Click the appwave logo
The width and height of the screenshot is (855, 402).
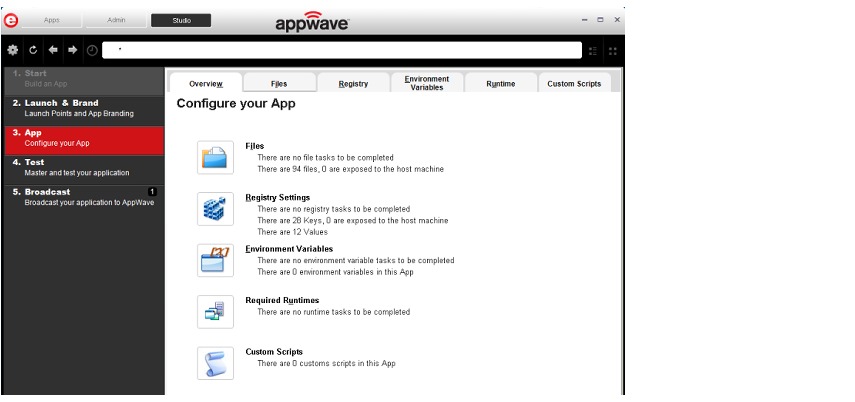click(312, 21)
